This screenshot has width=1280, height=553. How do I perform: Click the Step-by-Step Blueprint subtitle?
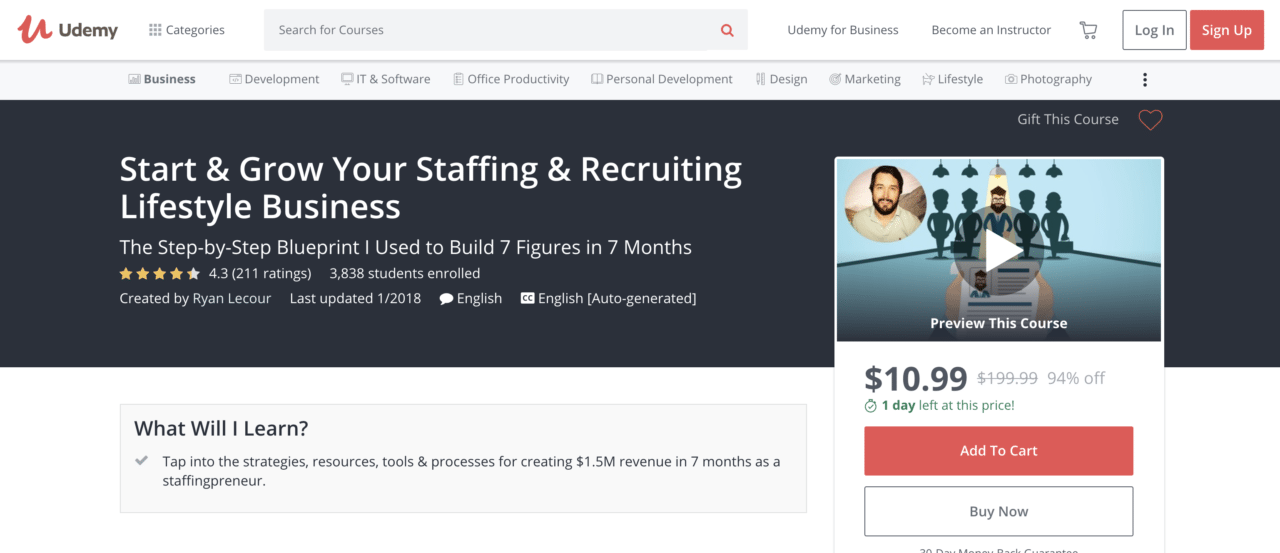point(405,247)
